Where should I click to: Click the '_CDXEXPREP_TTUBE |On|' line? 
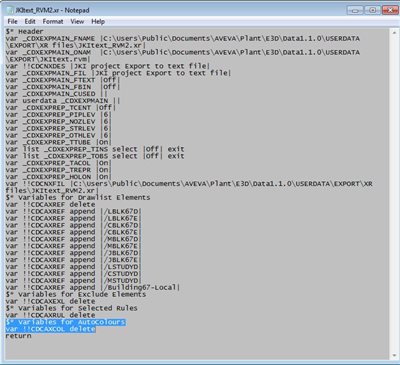(59, 142)
